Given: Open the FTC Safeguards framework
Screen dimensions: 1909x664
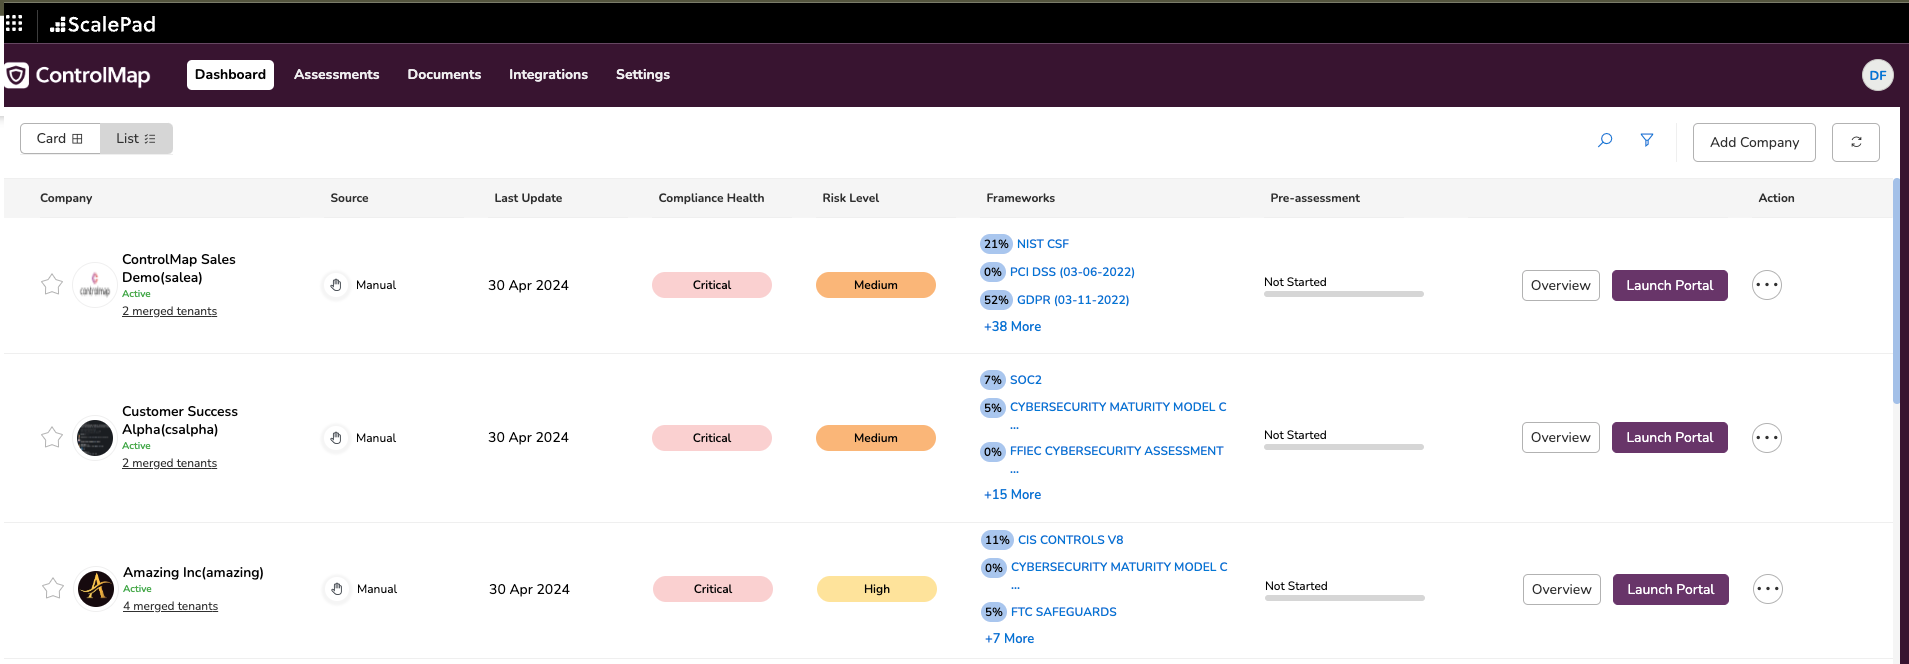Looking at the screenshot, I should (x=1064, y=612).
